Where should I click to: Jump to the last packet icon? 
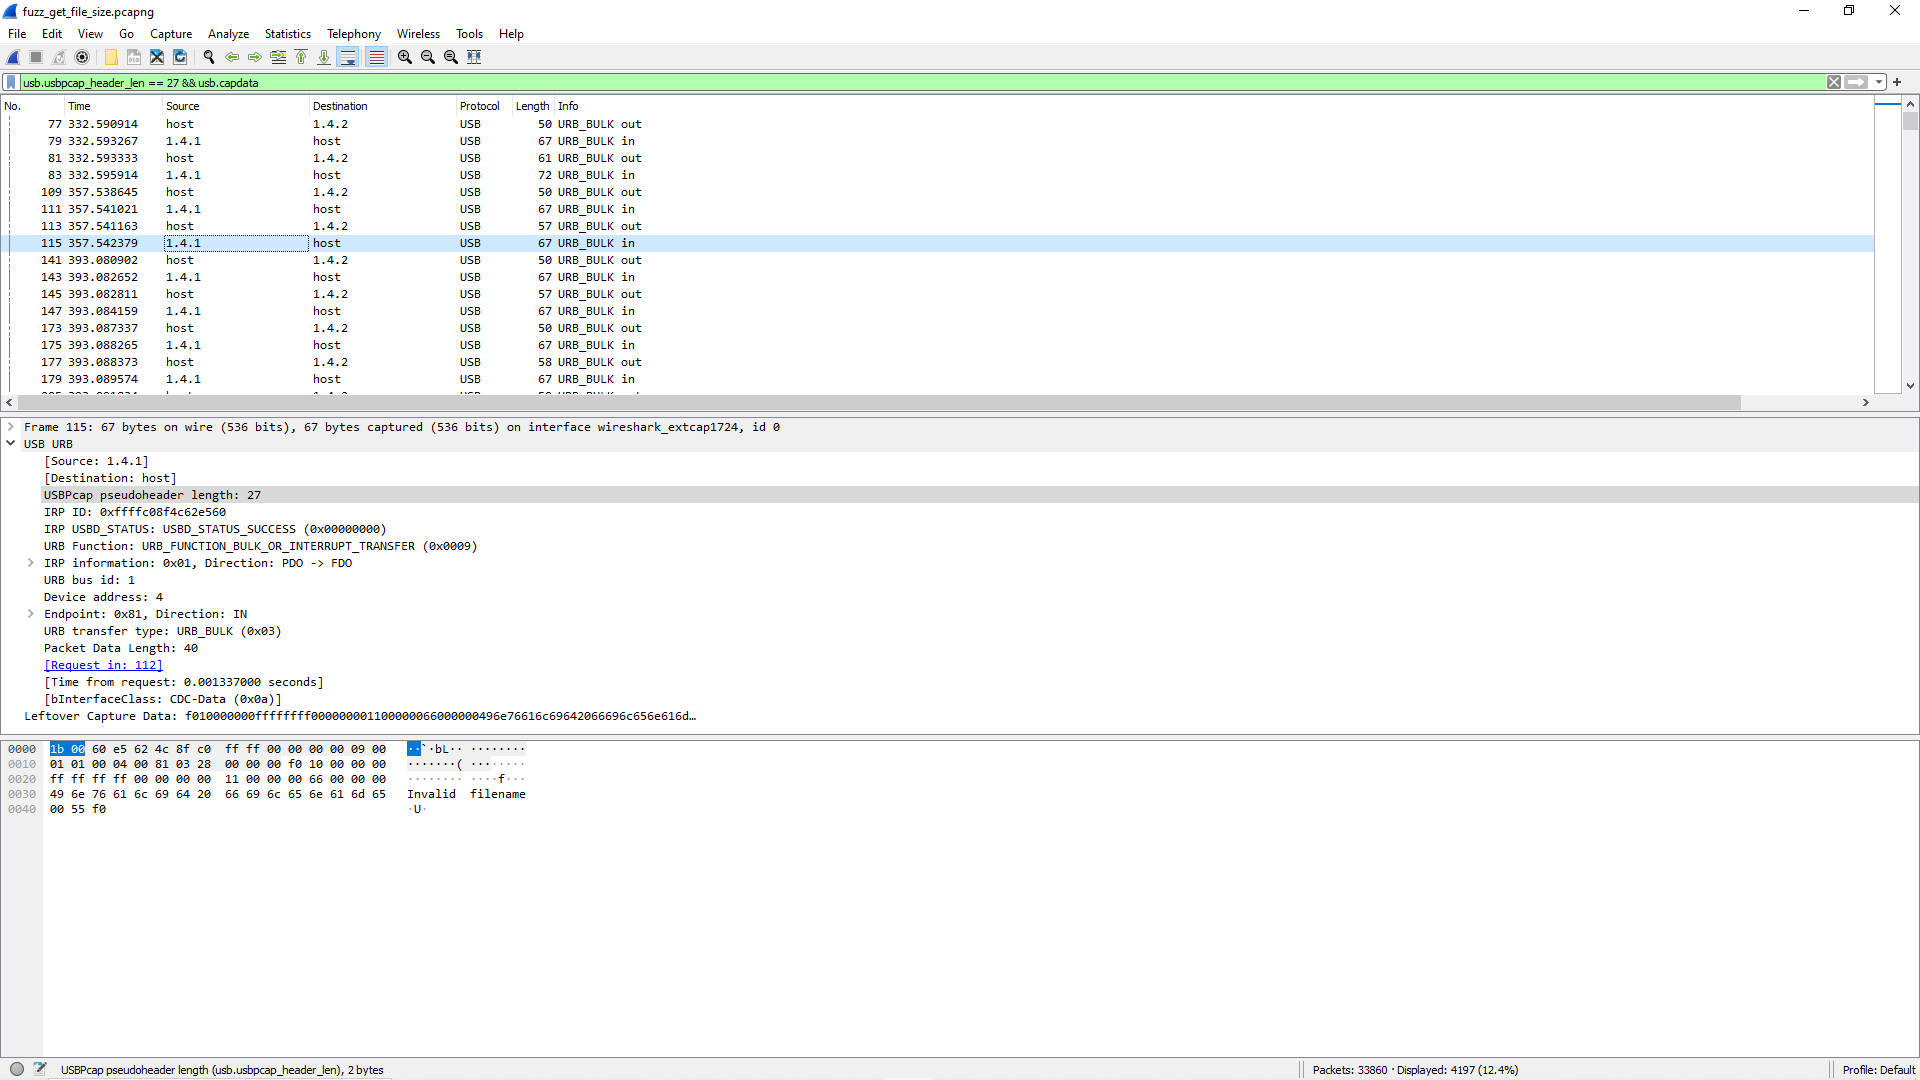(324, 57)
